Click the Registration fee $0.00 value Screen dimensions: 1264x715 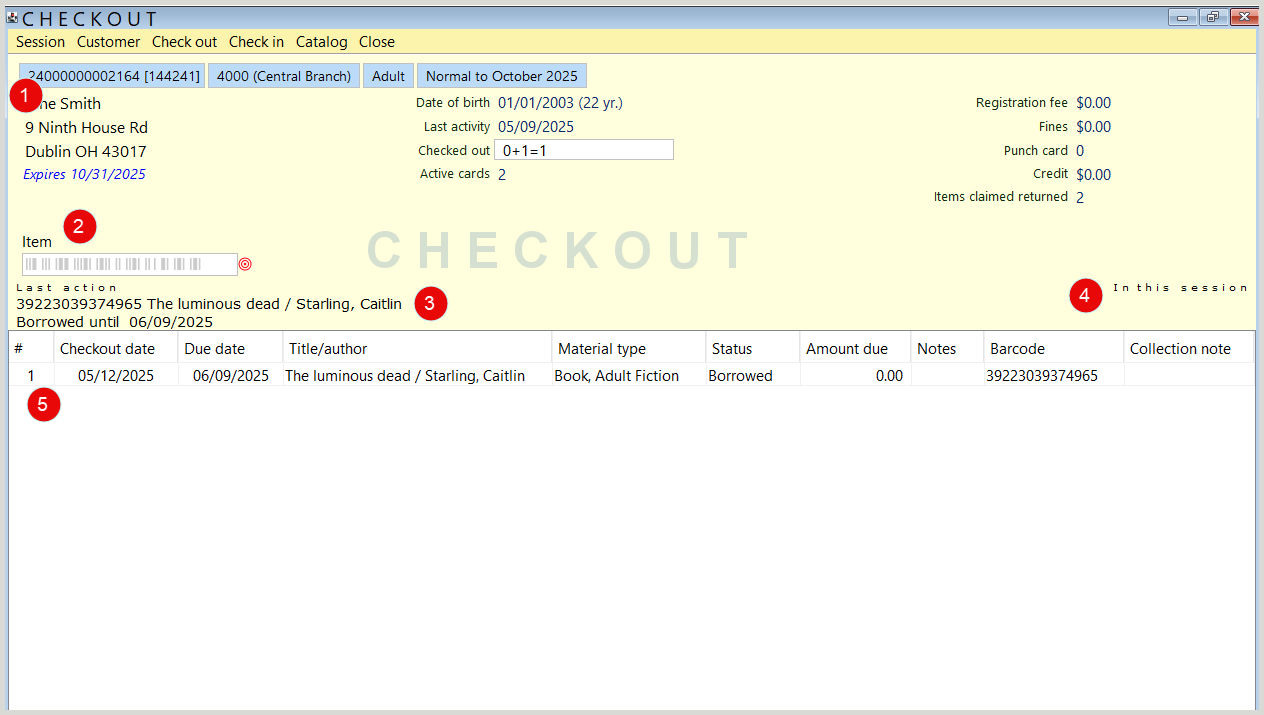(1093, 103)
